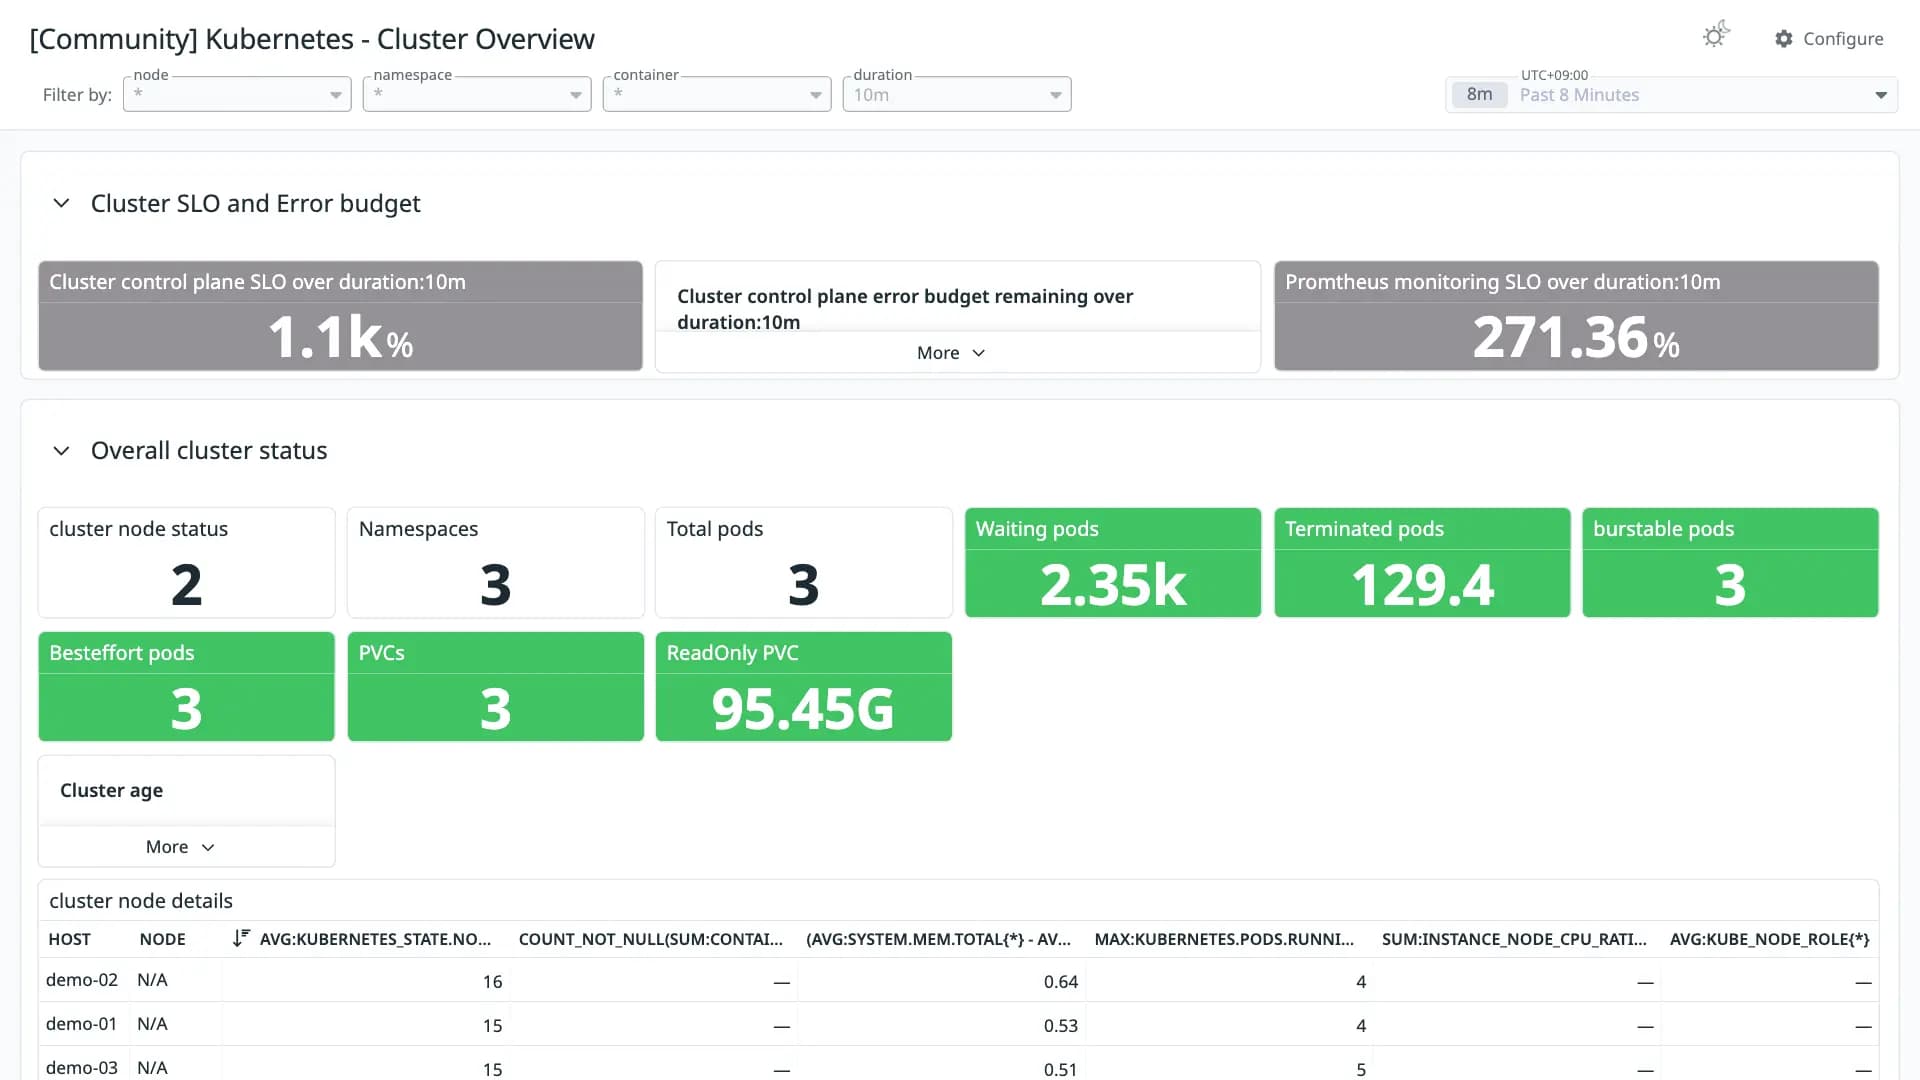Viewport: 1920px width, 1080px height.
Task: Click the cluster node details title
Action: click(141, 901)
